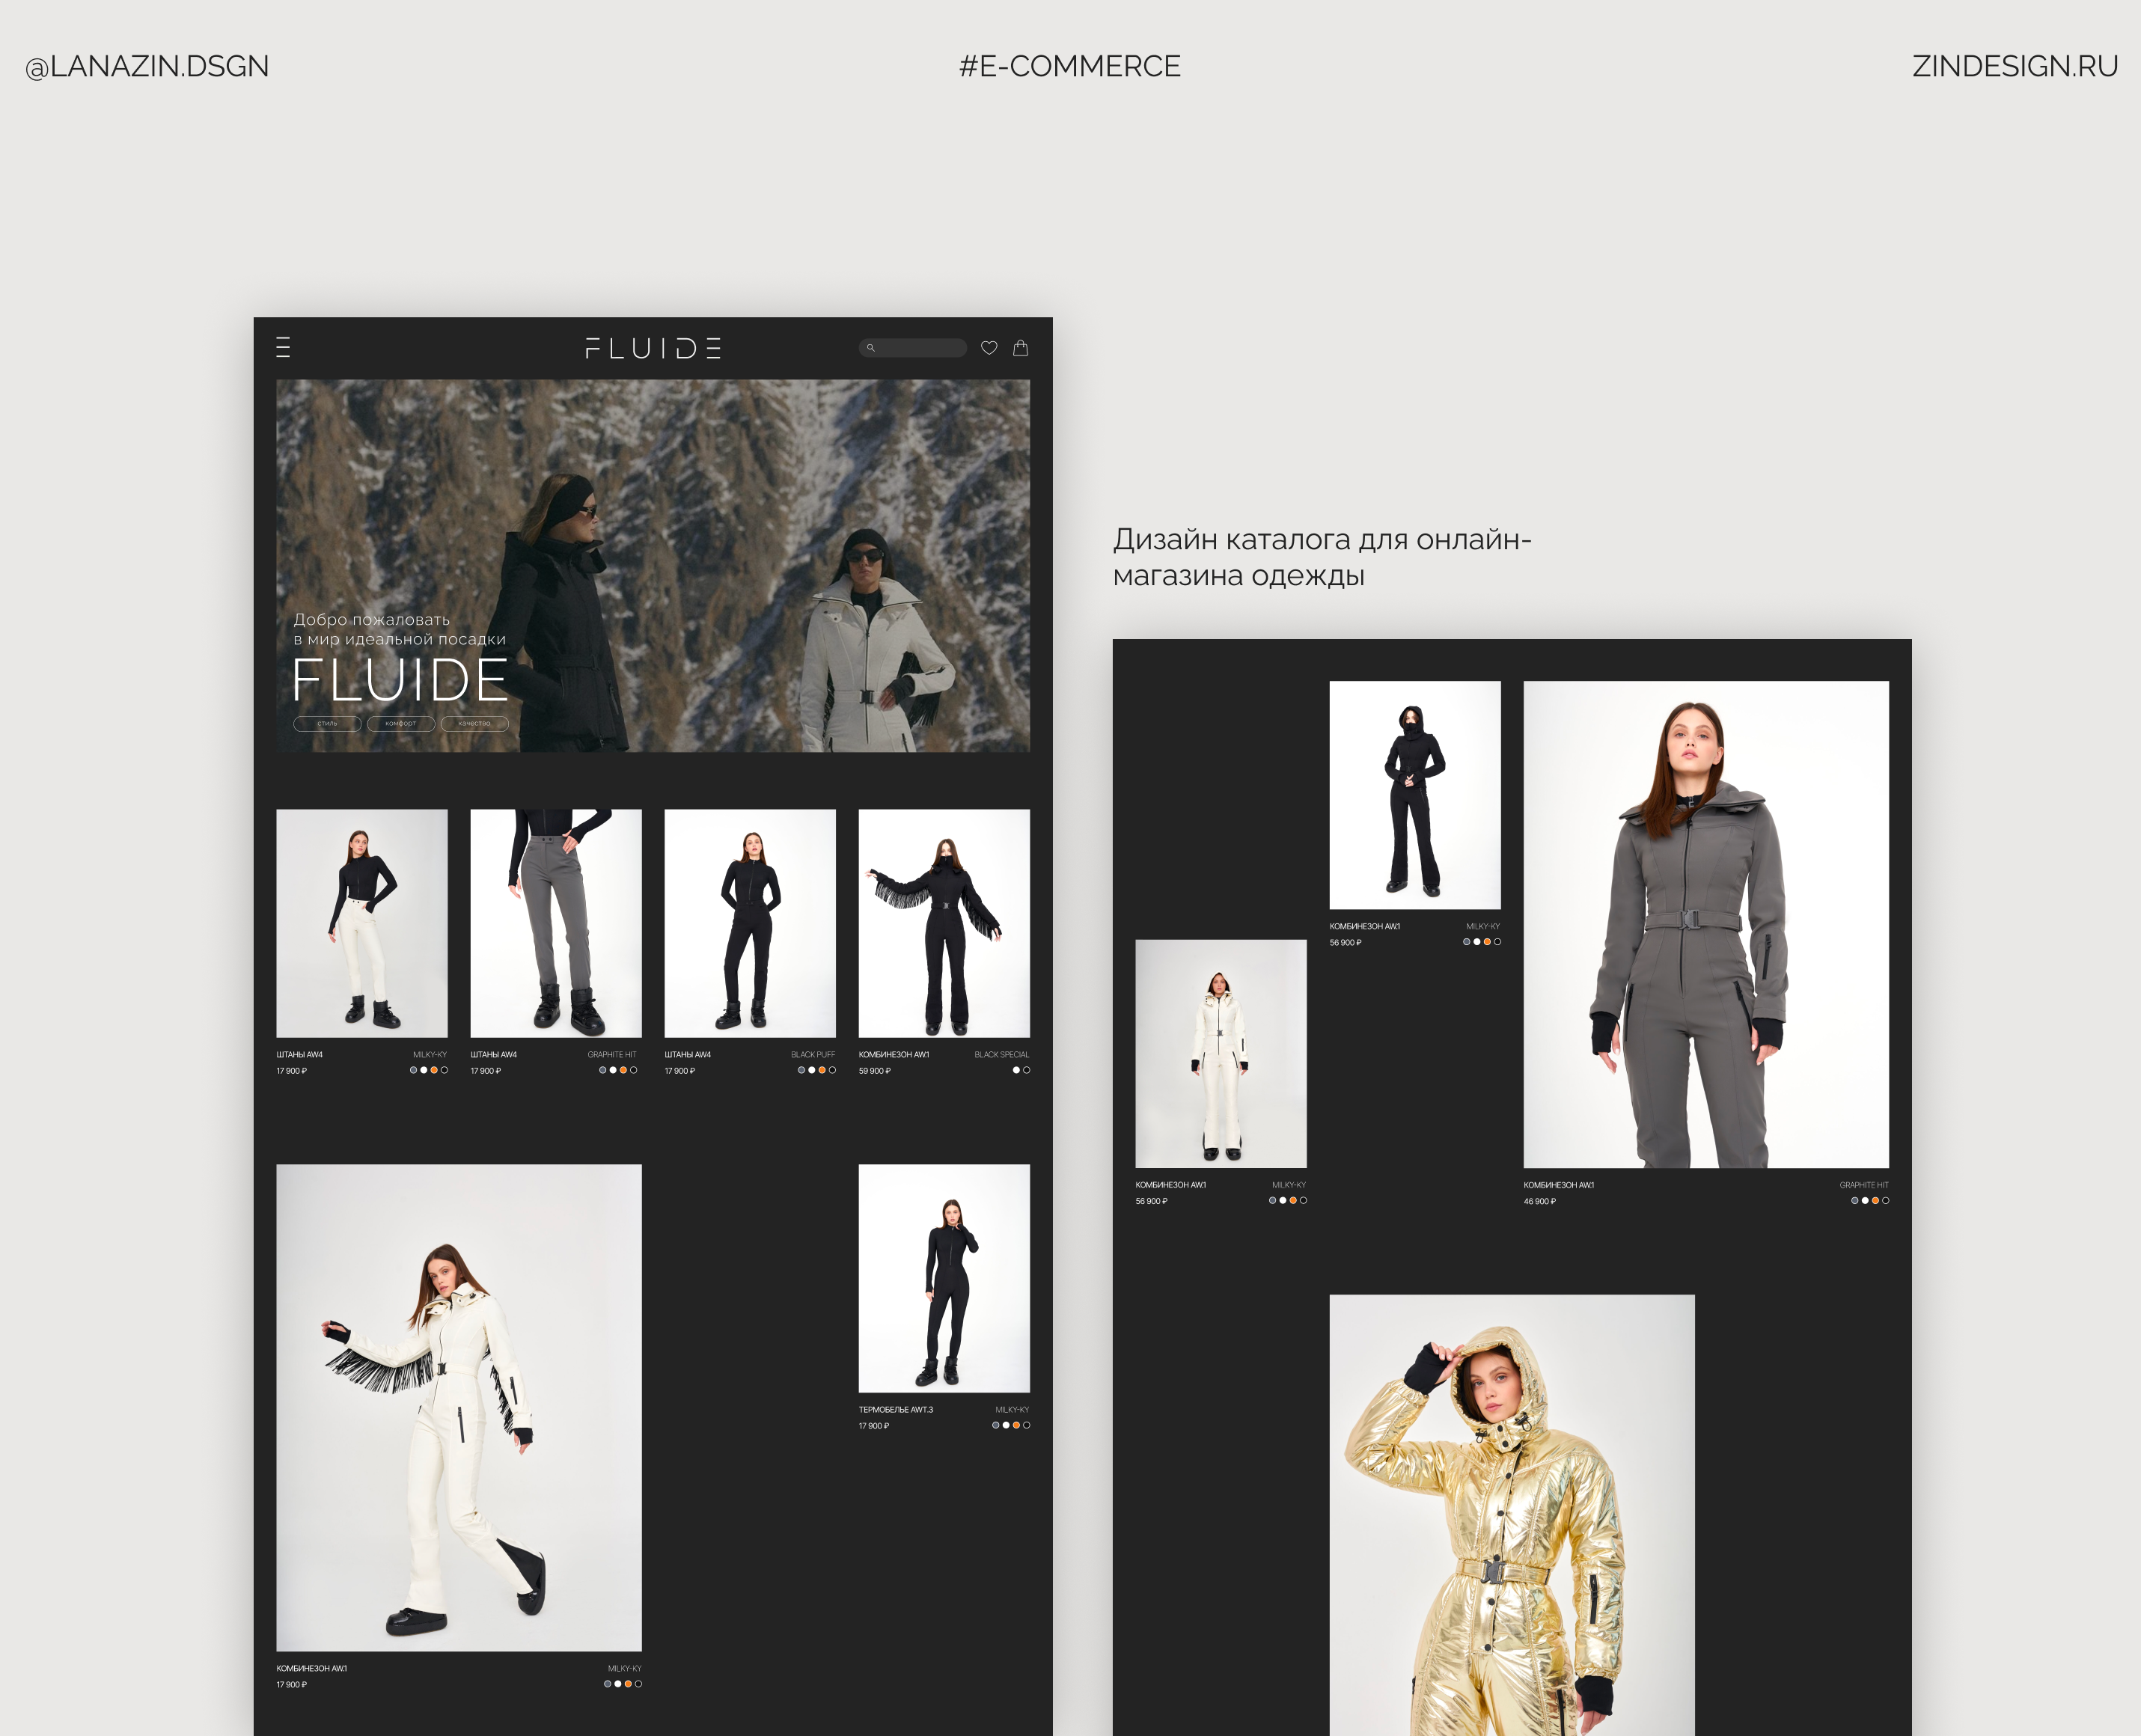
Task: Click the 'качество' pill button
Action: (474, 723)
